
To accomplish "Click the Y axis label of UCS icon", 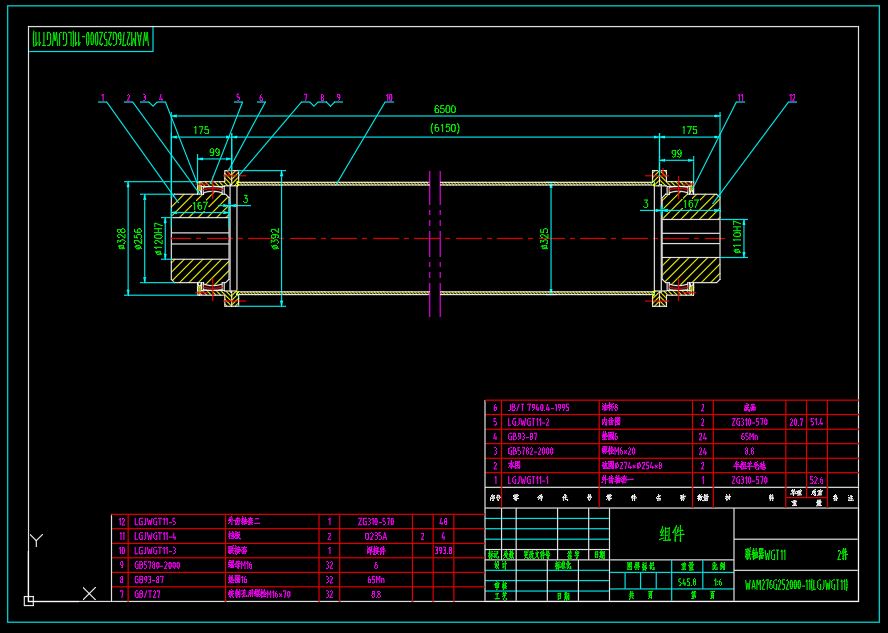I will (36, 540).
